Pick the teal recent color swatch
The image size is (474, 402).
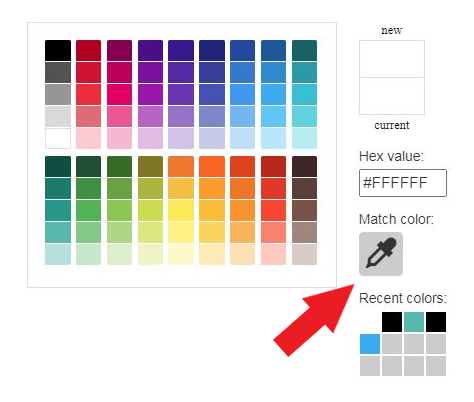[414, 322]
